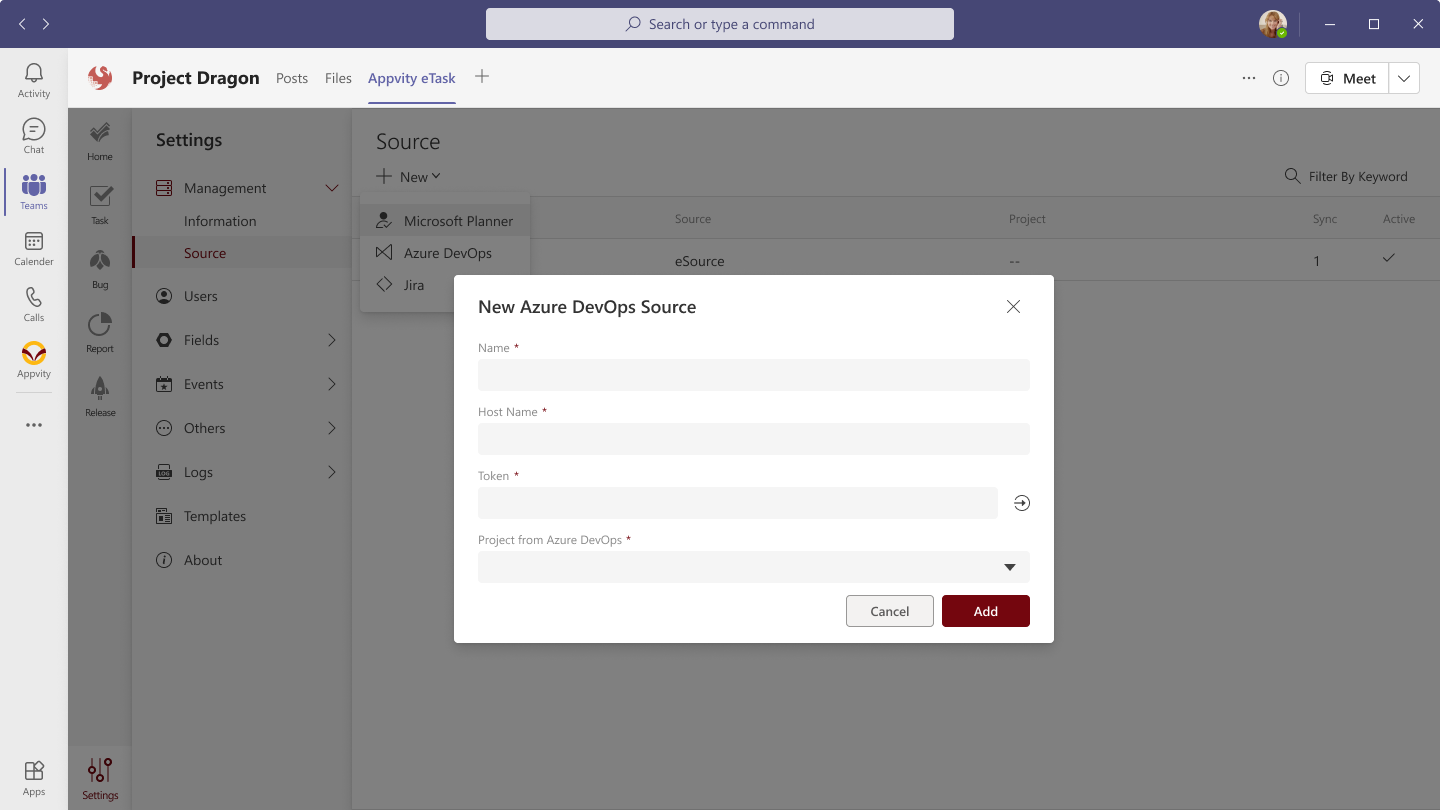The image size is (1440, 810).
Task: Select Azure DevOps from the New menu
Action: pyautogui.click(x=447, y=253)
